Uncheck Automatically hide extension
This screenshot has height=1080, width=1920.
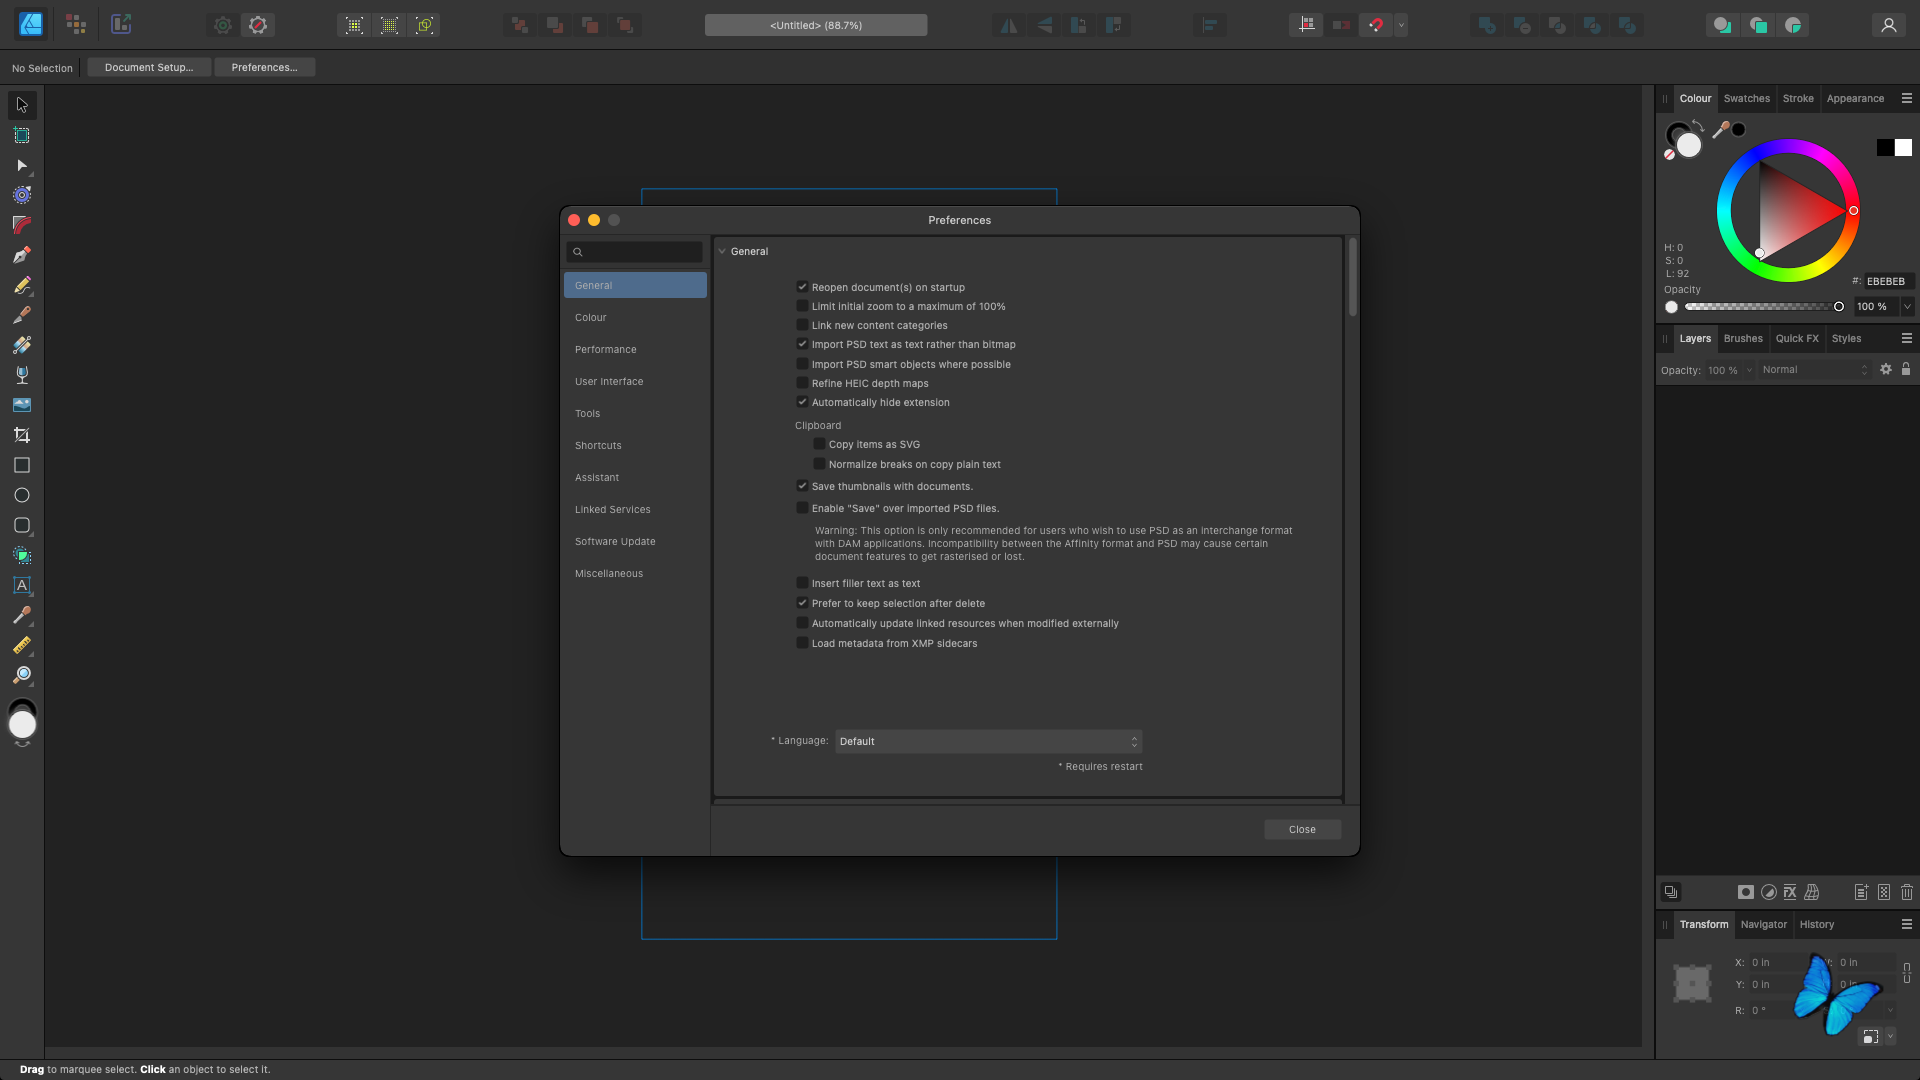click(802, 402)
